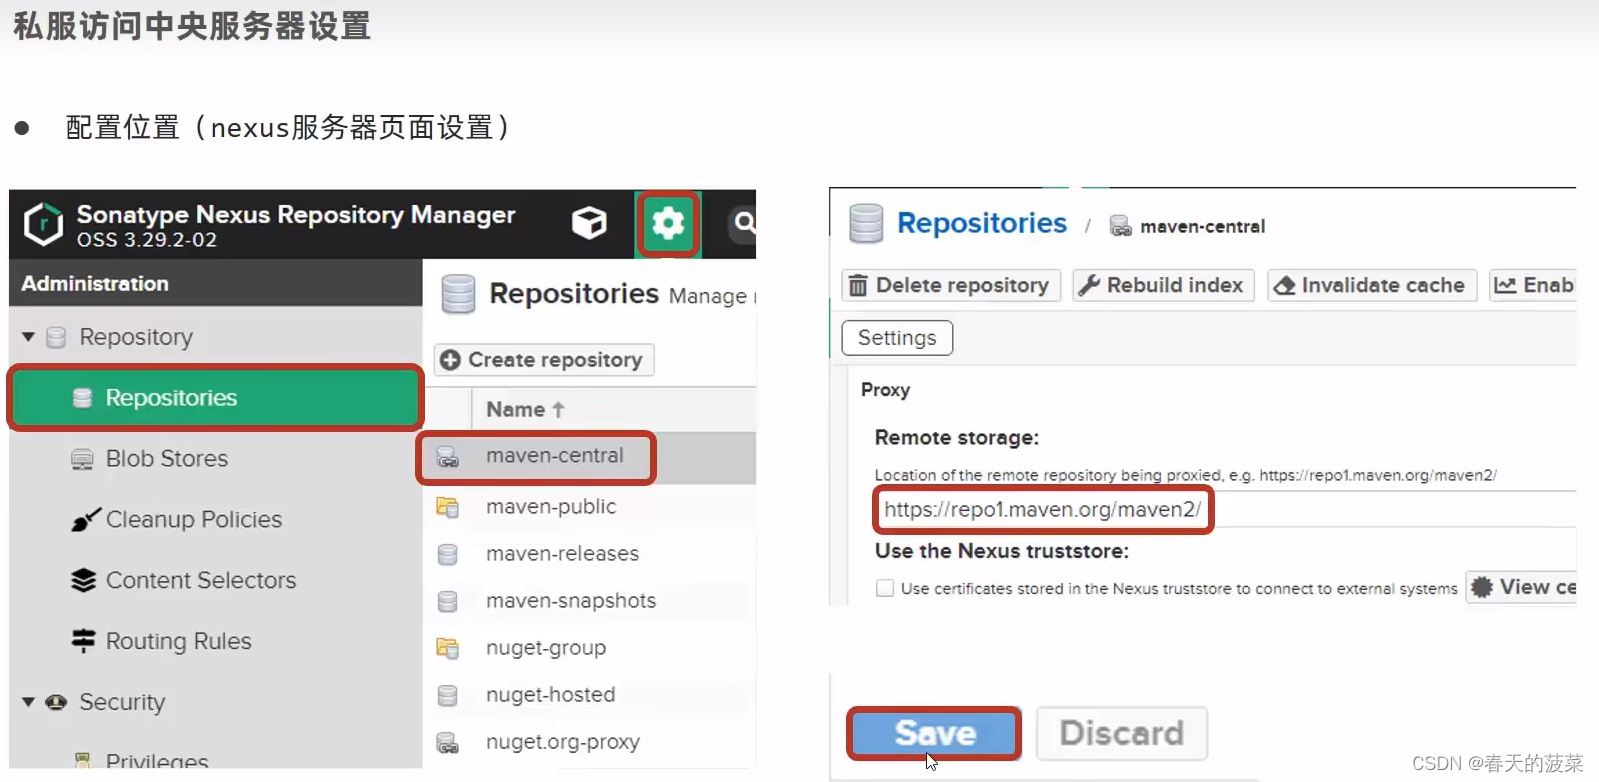
Task: Click the Rebuild index button
Action: tap(1163, 285)
